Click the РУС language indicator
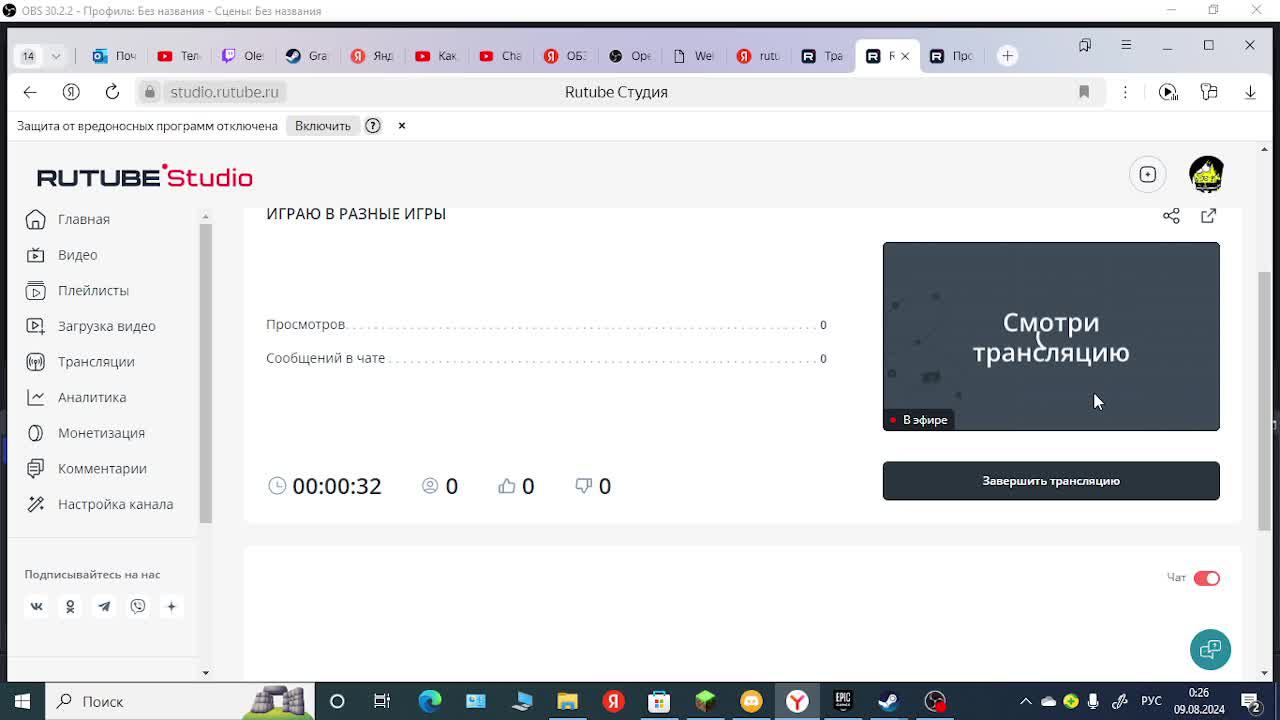Viewport: 1280px width, 720px height. click(x=1152, y=701)
